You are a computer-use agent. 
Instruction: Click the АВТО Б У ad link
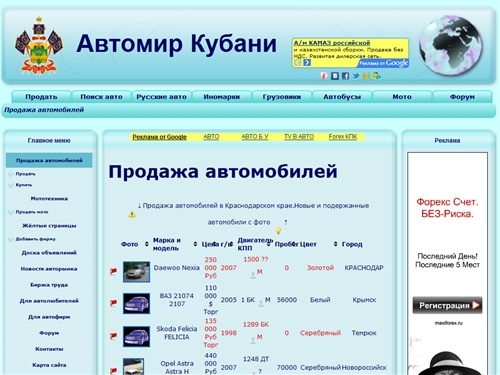click(x=255, y=137)
